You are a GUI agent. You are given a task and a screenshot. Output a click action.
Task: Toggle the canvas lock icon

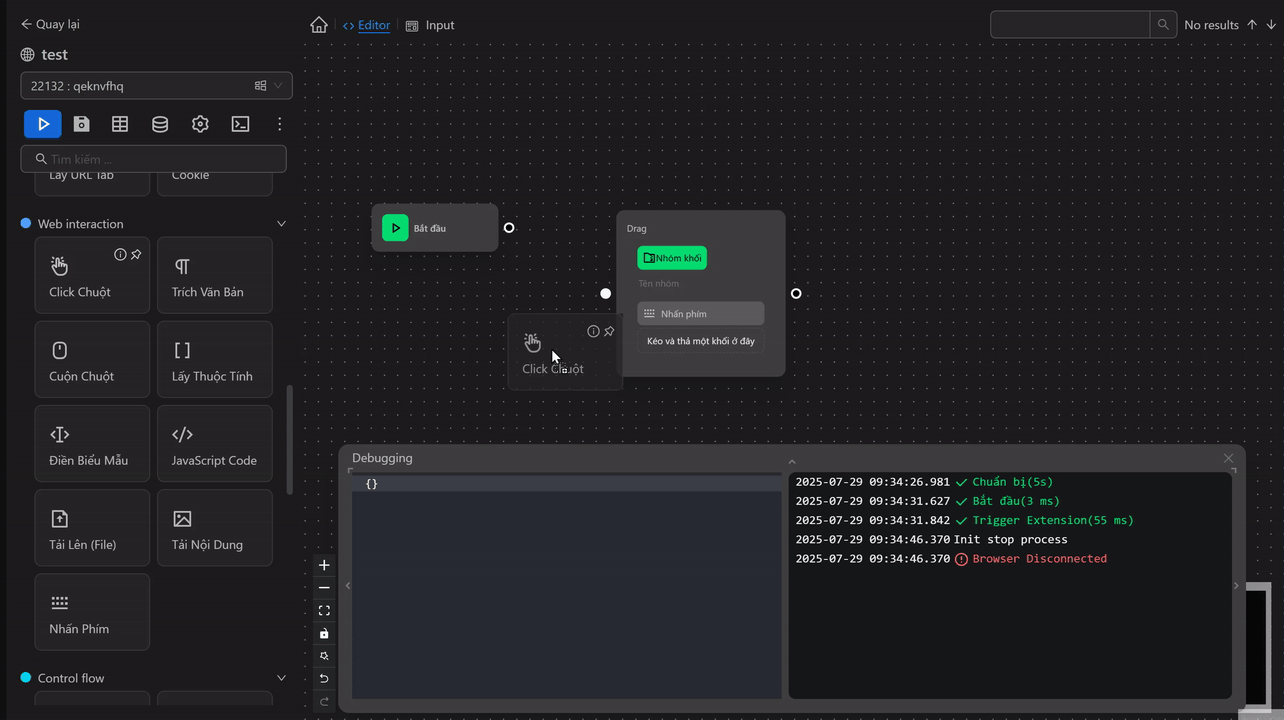click(324, 633)
